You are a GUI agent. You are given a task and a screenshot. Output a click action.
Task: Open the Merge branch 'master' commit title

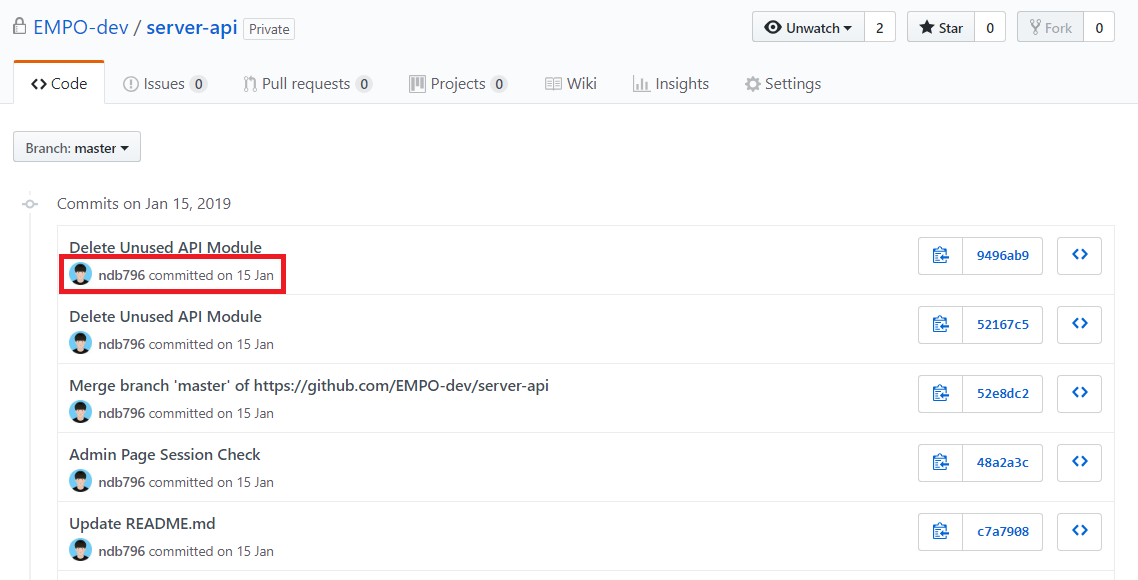point(308,385)
